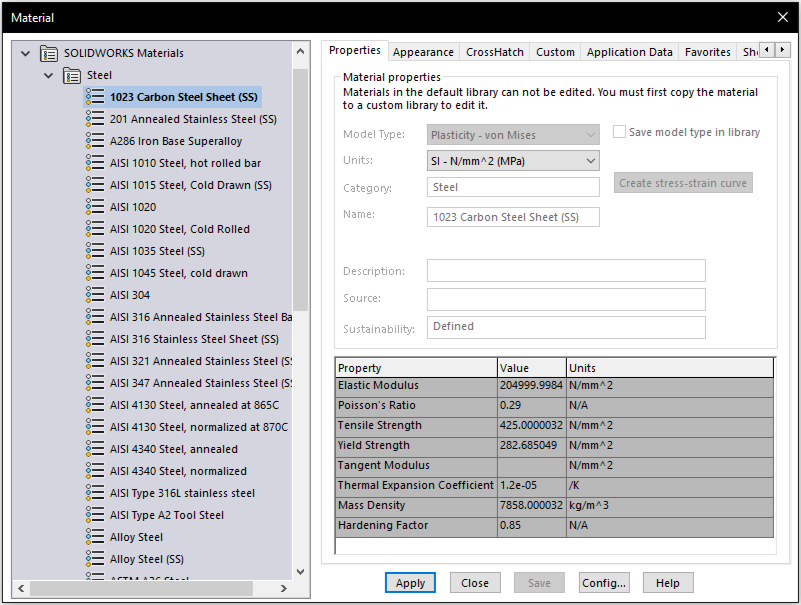Click the Apply button
The width and height of the screenshot is (801, 605).
[x=410, y=583]
